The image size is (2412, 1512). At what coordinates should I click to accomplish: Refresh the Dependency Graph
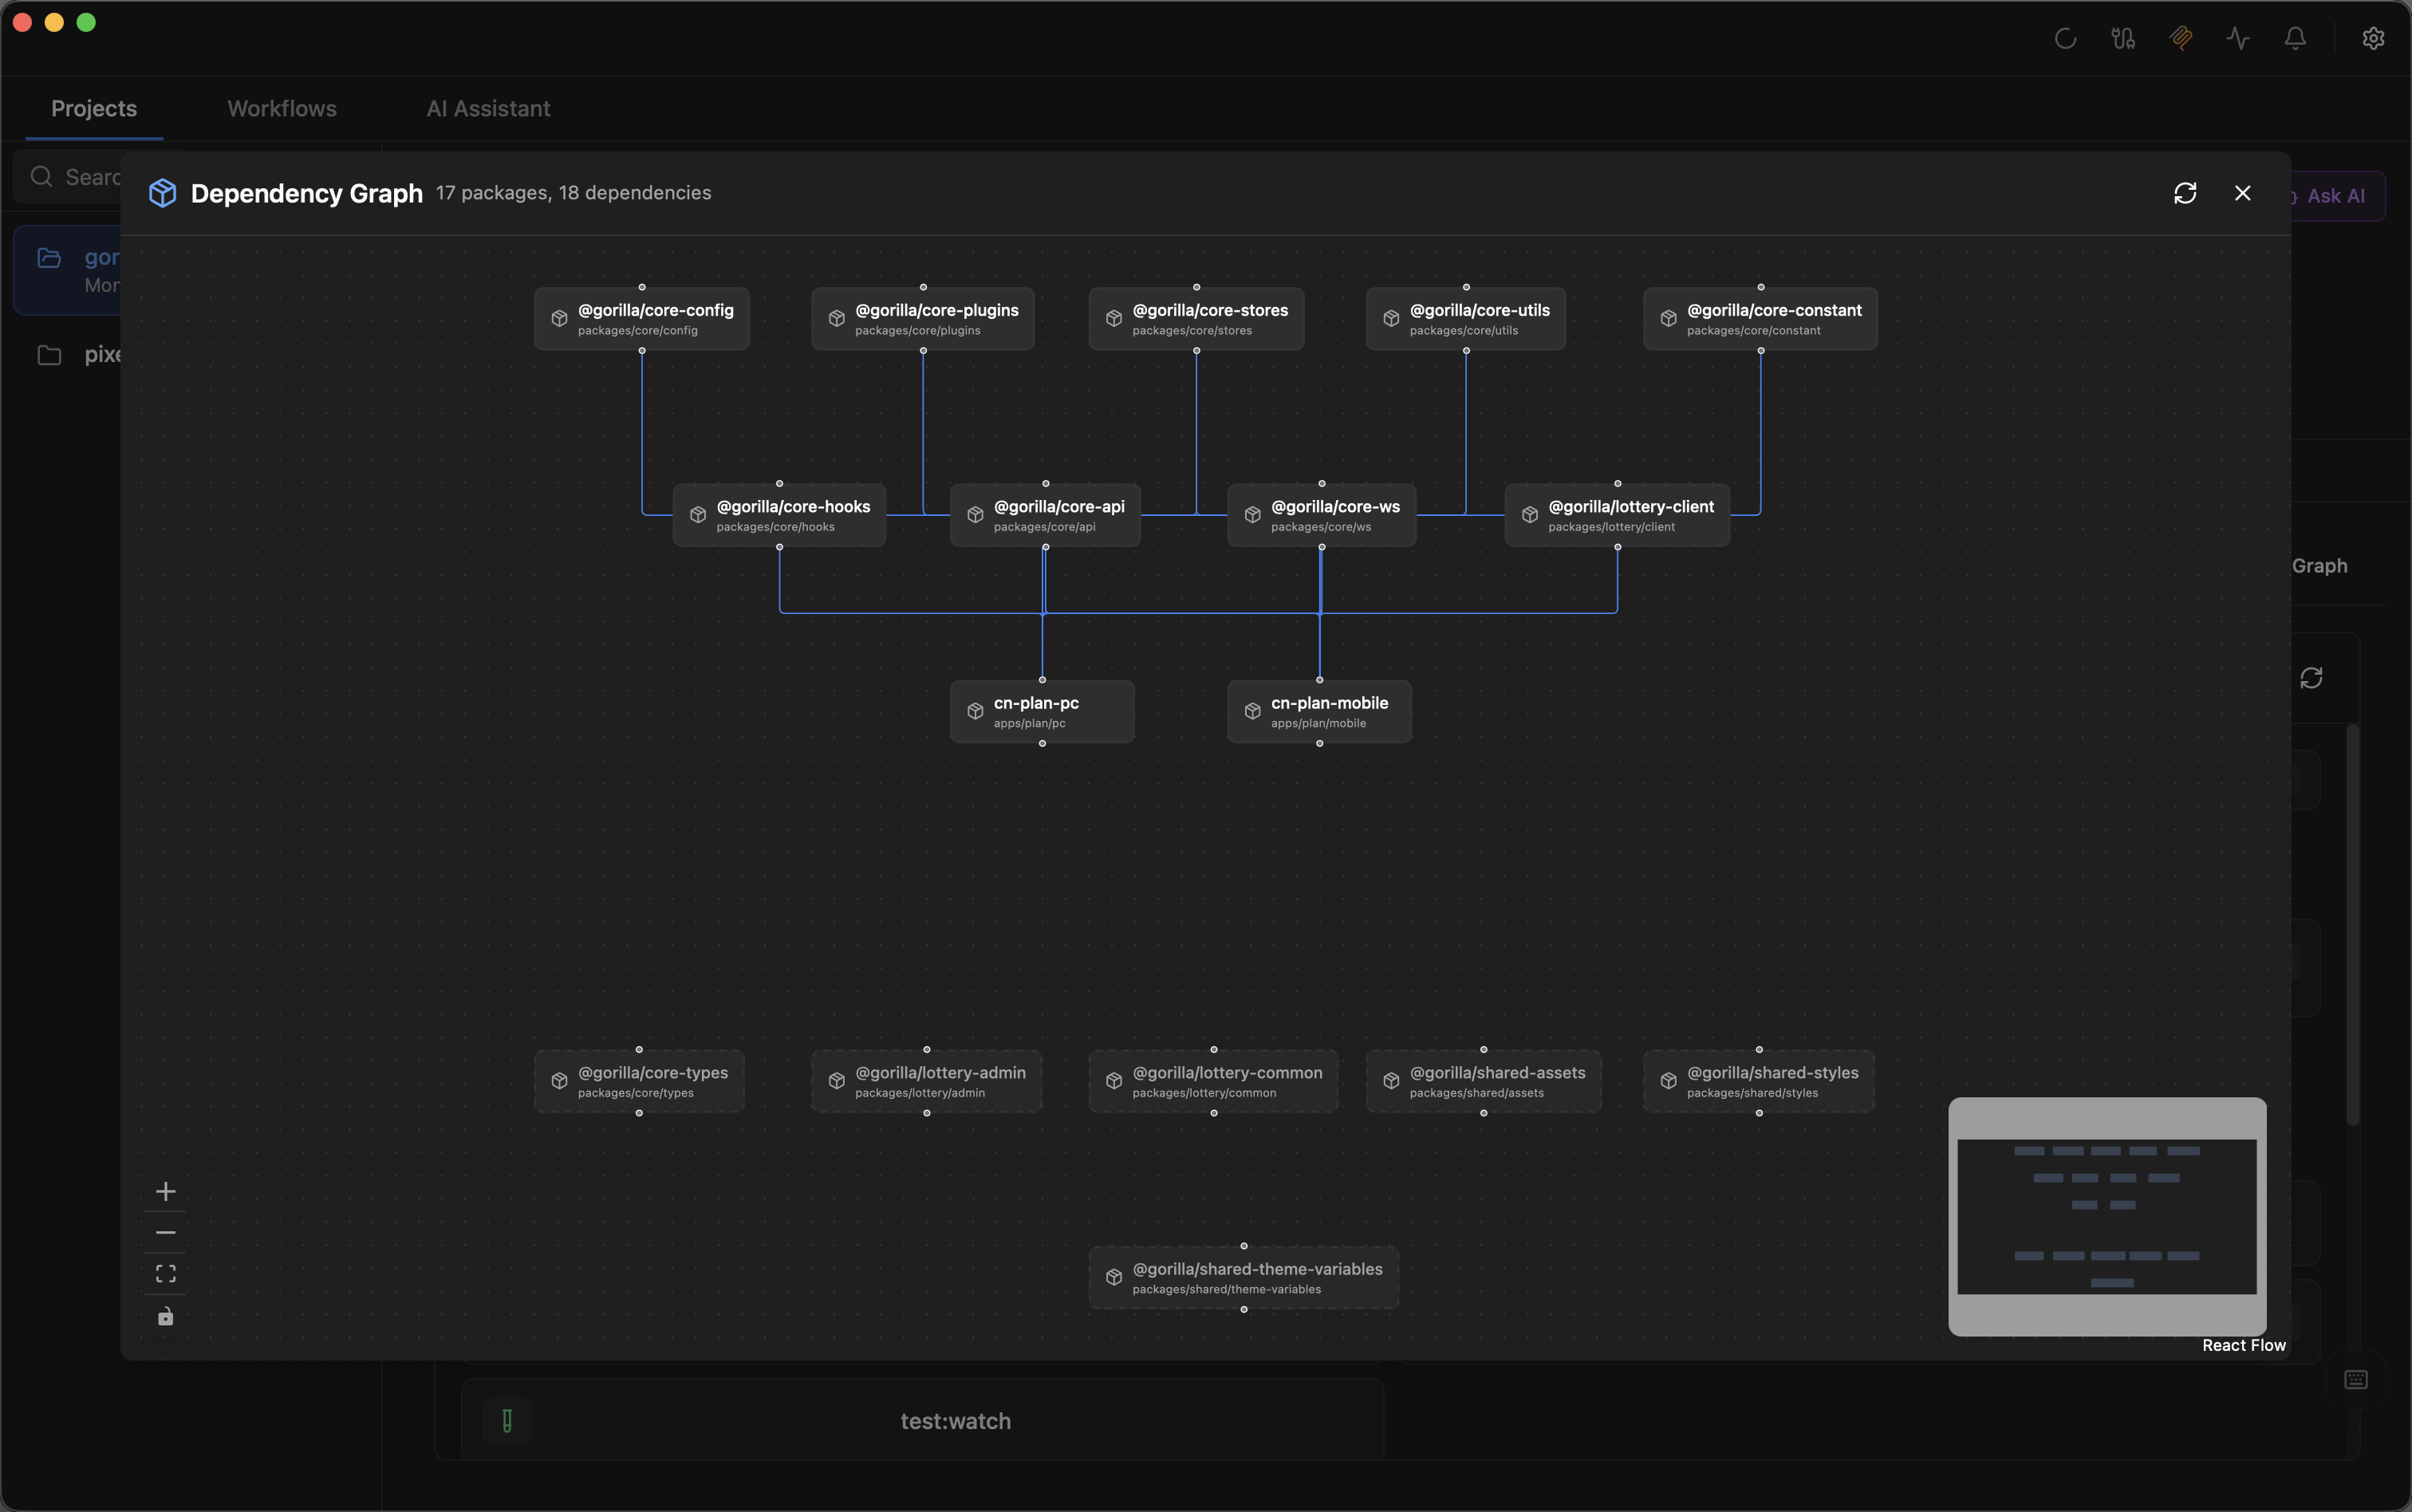(x=2186, y=193)
